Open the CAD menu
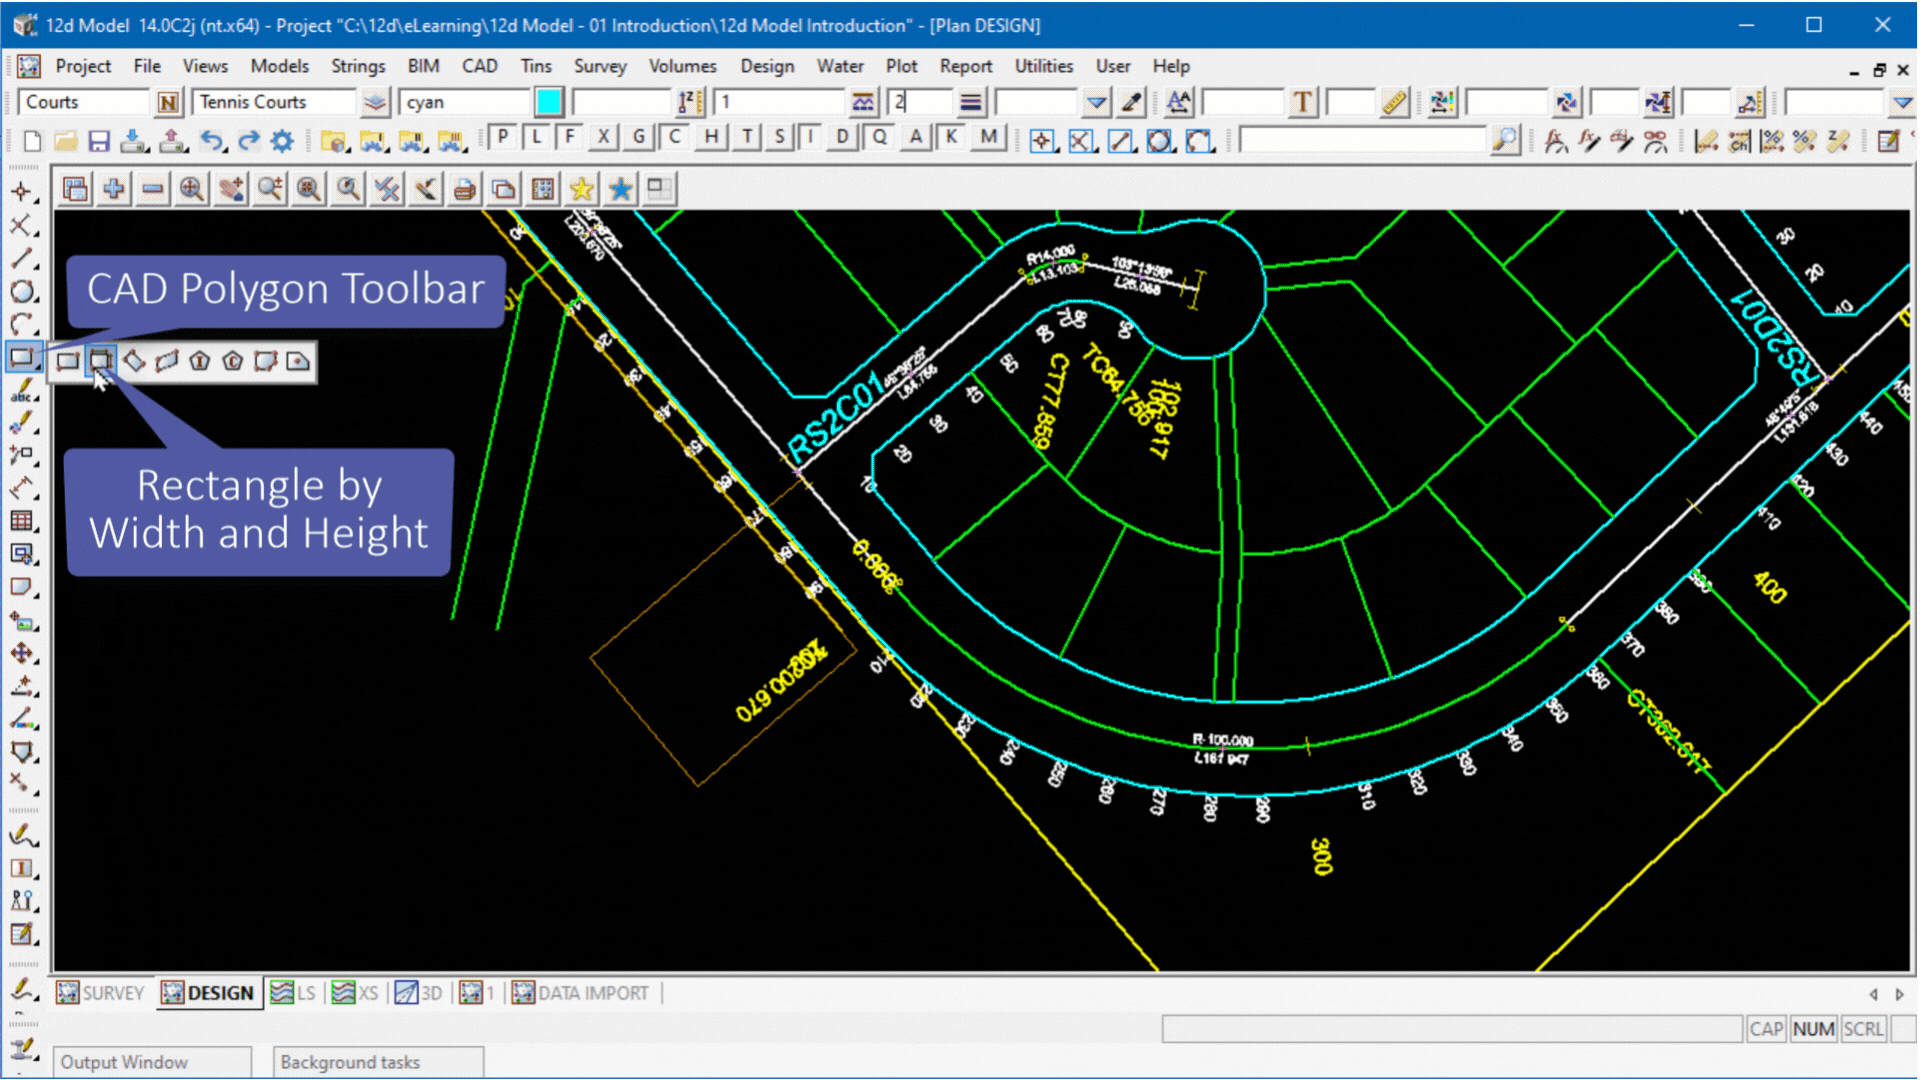The image size is (1920, 1080). coord(479,66)
